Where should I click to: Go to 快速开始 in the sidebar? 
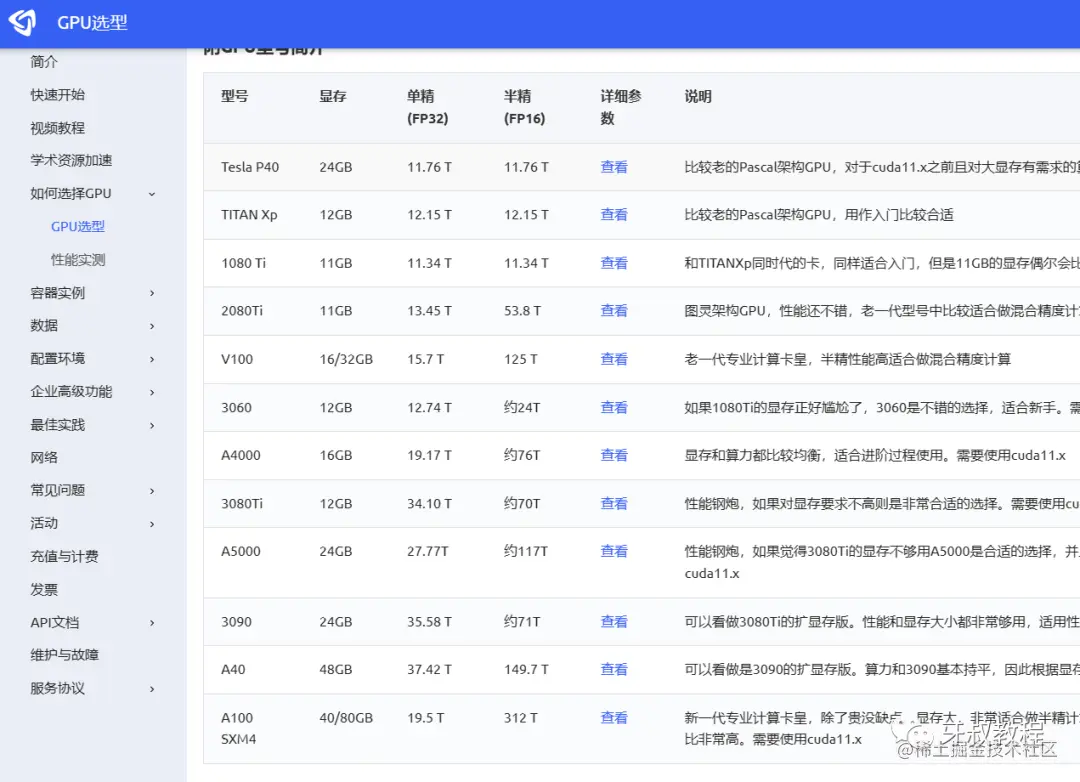(58, 94)
